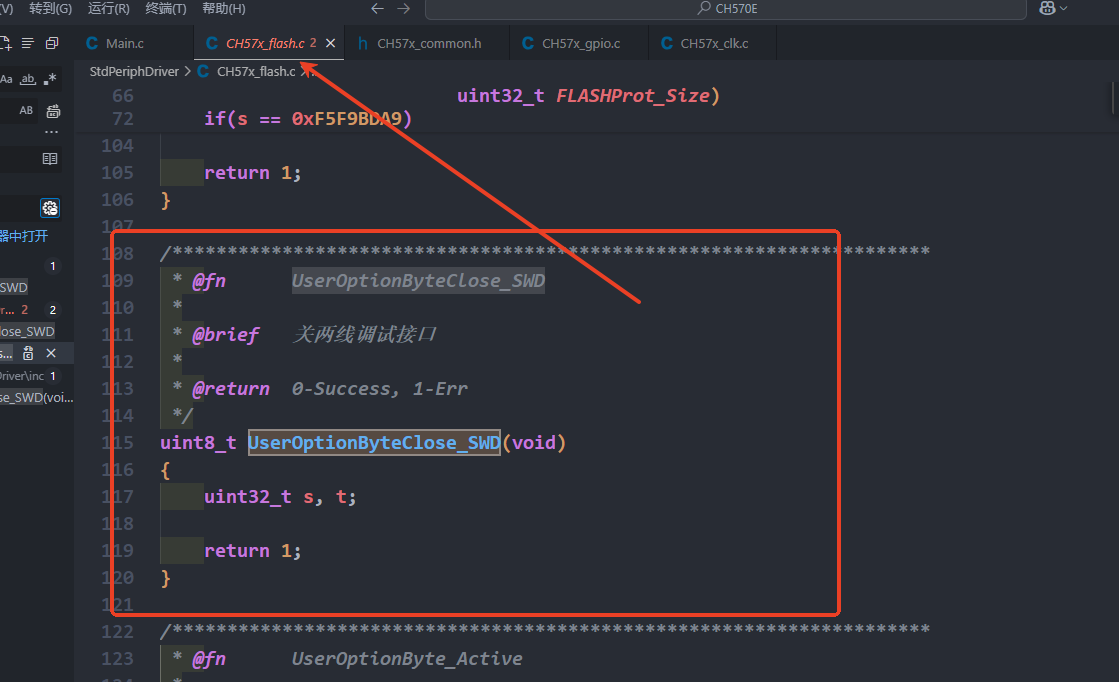This screenshot has width=1119, height=682.
Task: Click the view as tree list icon
Action: tap(28, 43)
